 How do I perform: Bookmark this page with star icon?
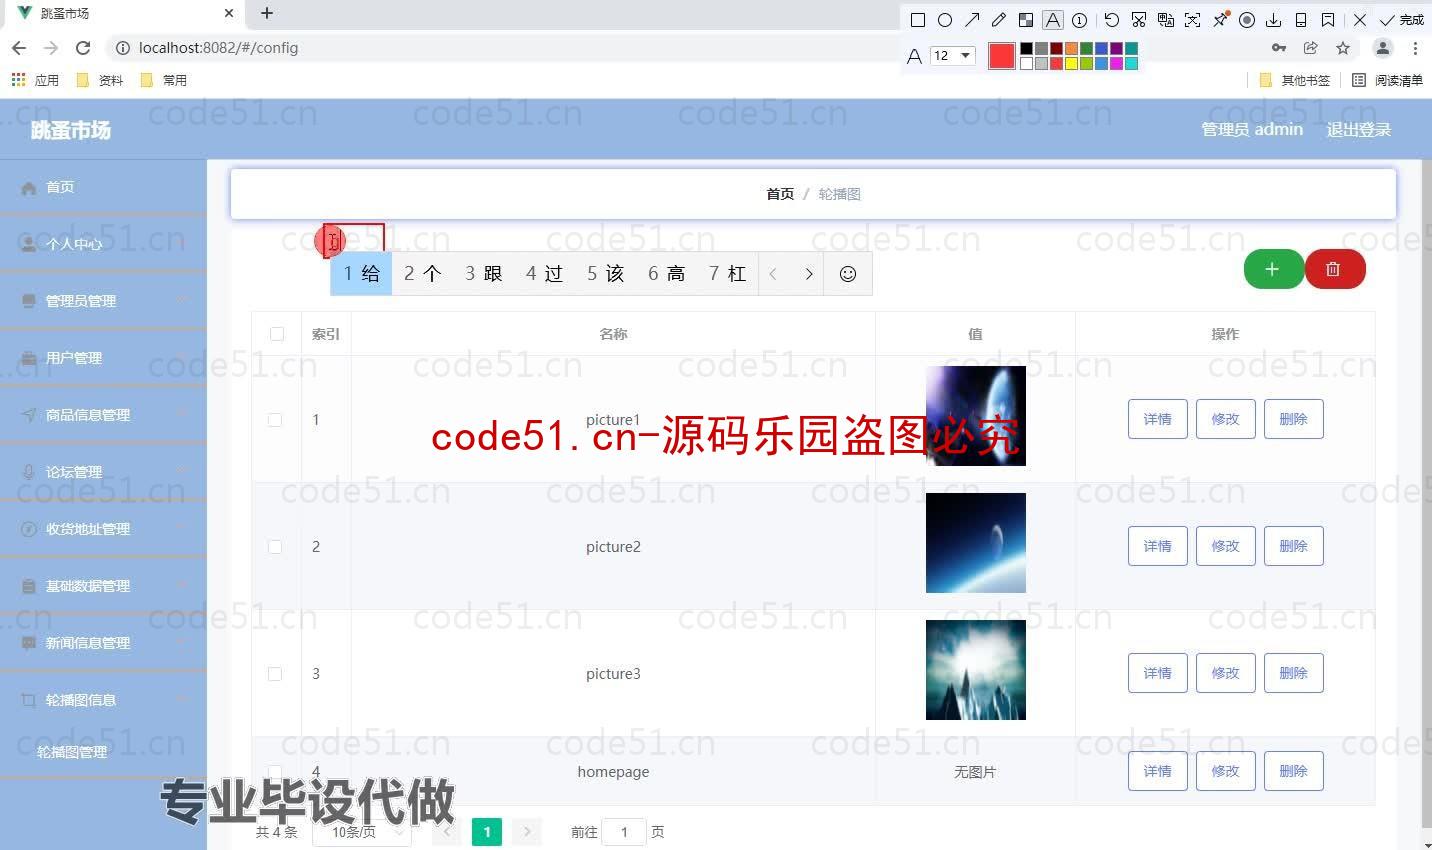[x=1343, y=48]
